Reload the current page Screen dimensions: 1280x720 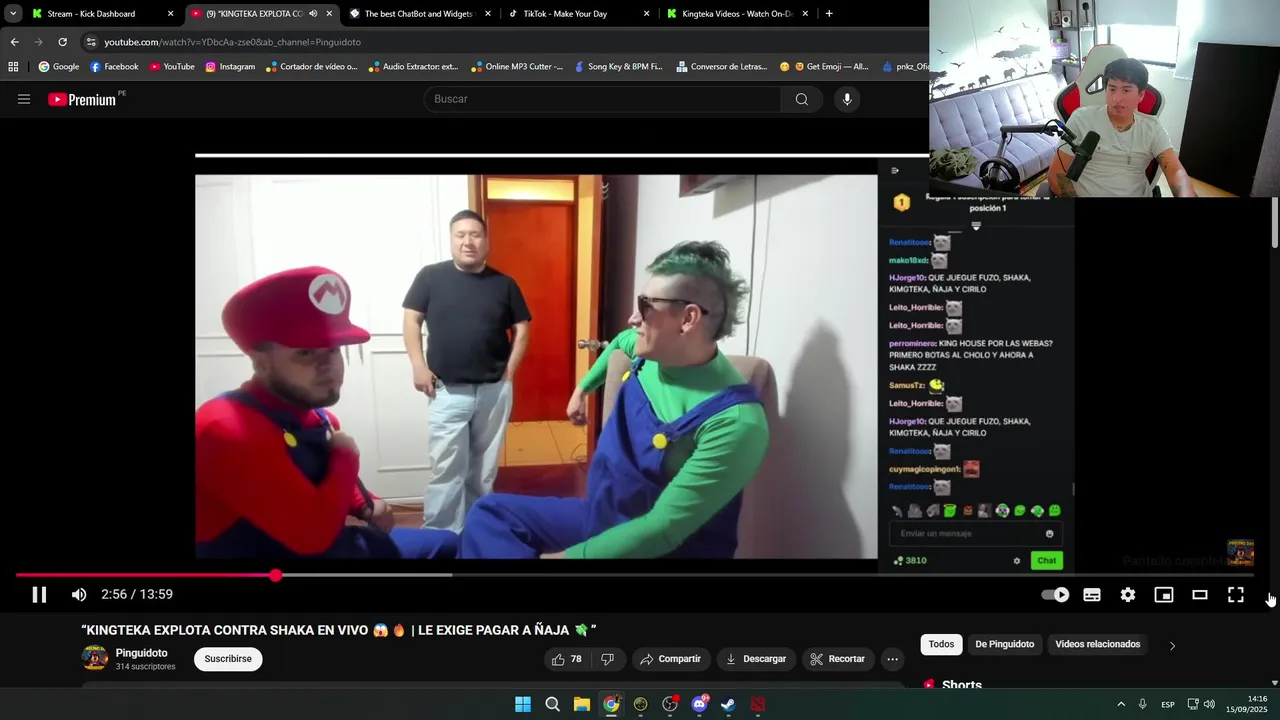point(62,42)
